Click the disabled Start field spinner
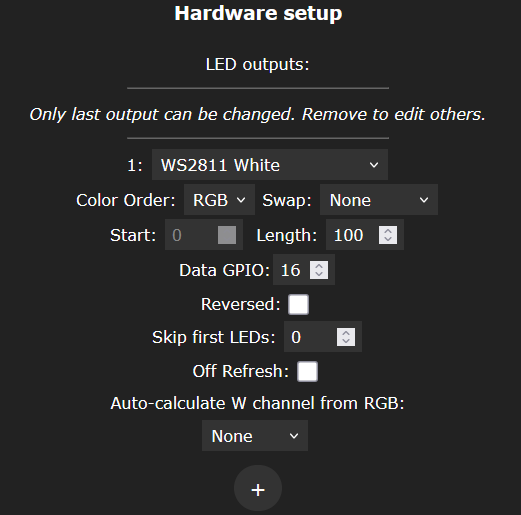Image resolution: width=521 pixels, height=515 pixels. click(227, 235)
